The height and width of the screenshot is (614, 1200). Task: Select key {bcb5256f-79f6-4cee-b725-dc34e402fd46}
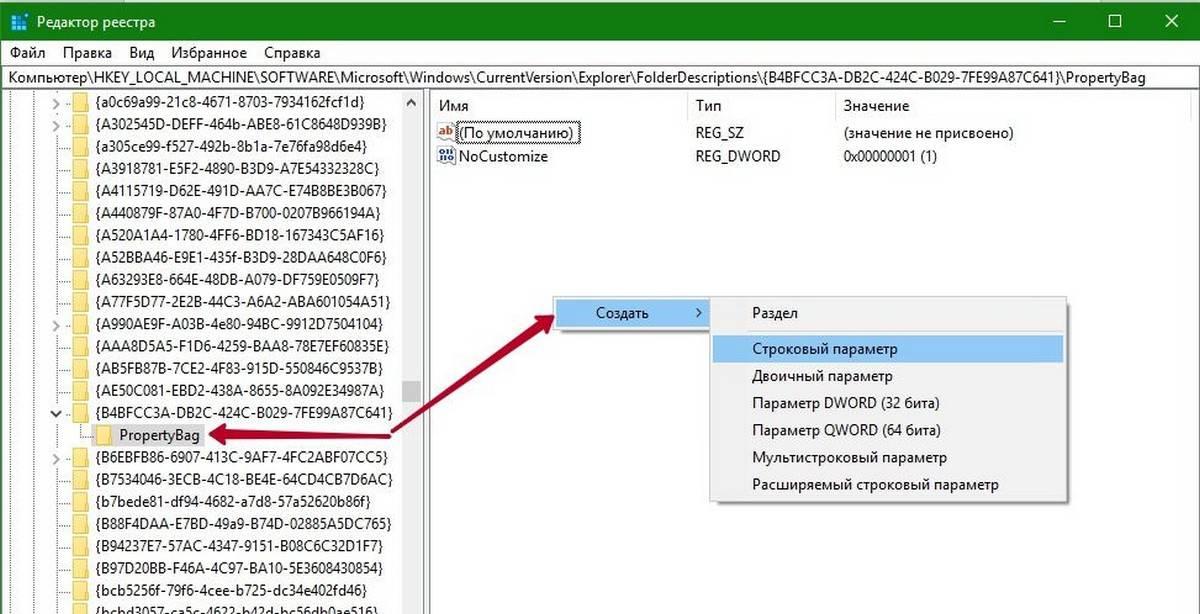click(x=231, y=590)
